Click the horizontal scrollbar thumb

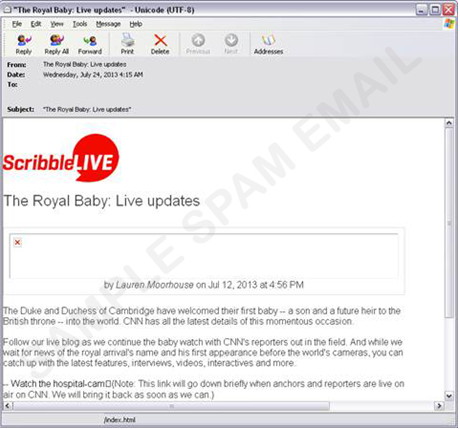(171, 406)
